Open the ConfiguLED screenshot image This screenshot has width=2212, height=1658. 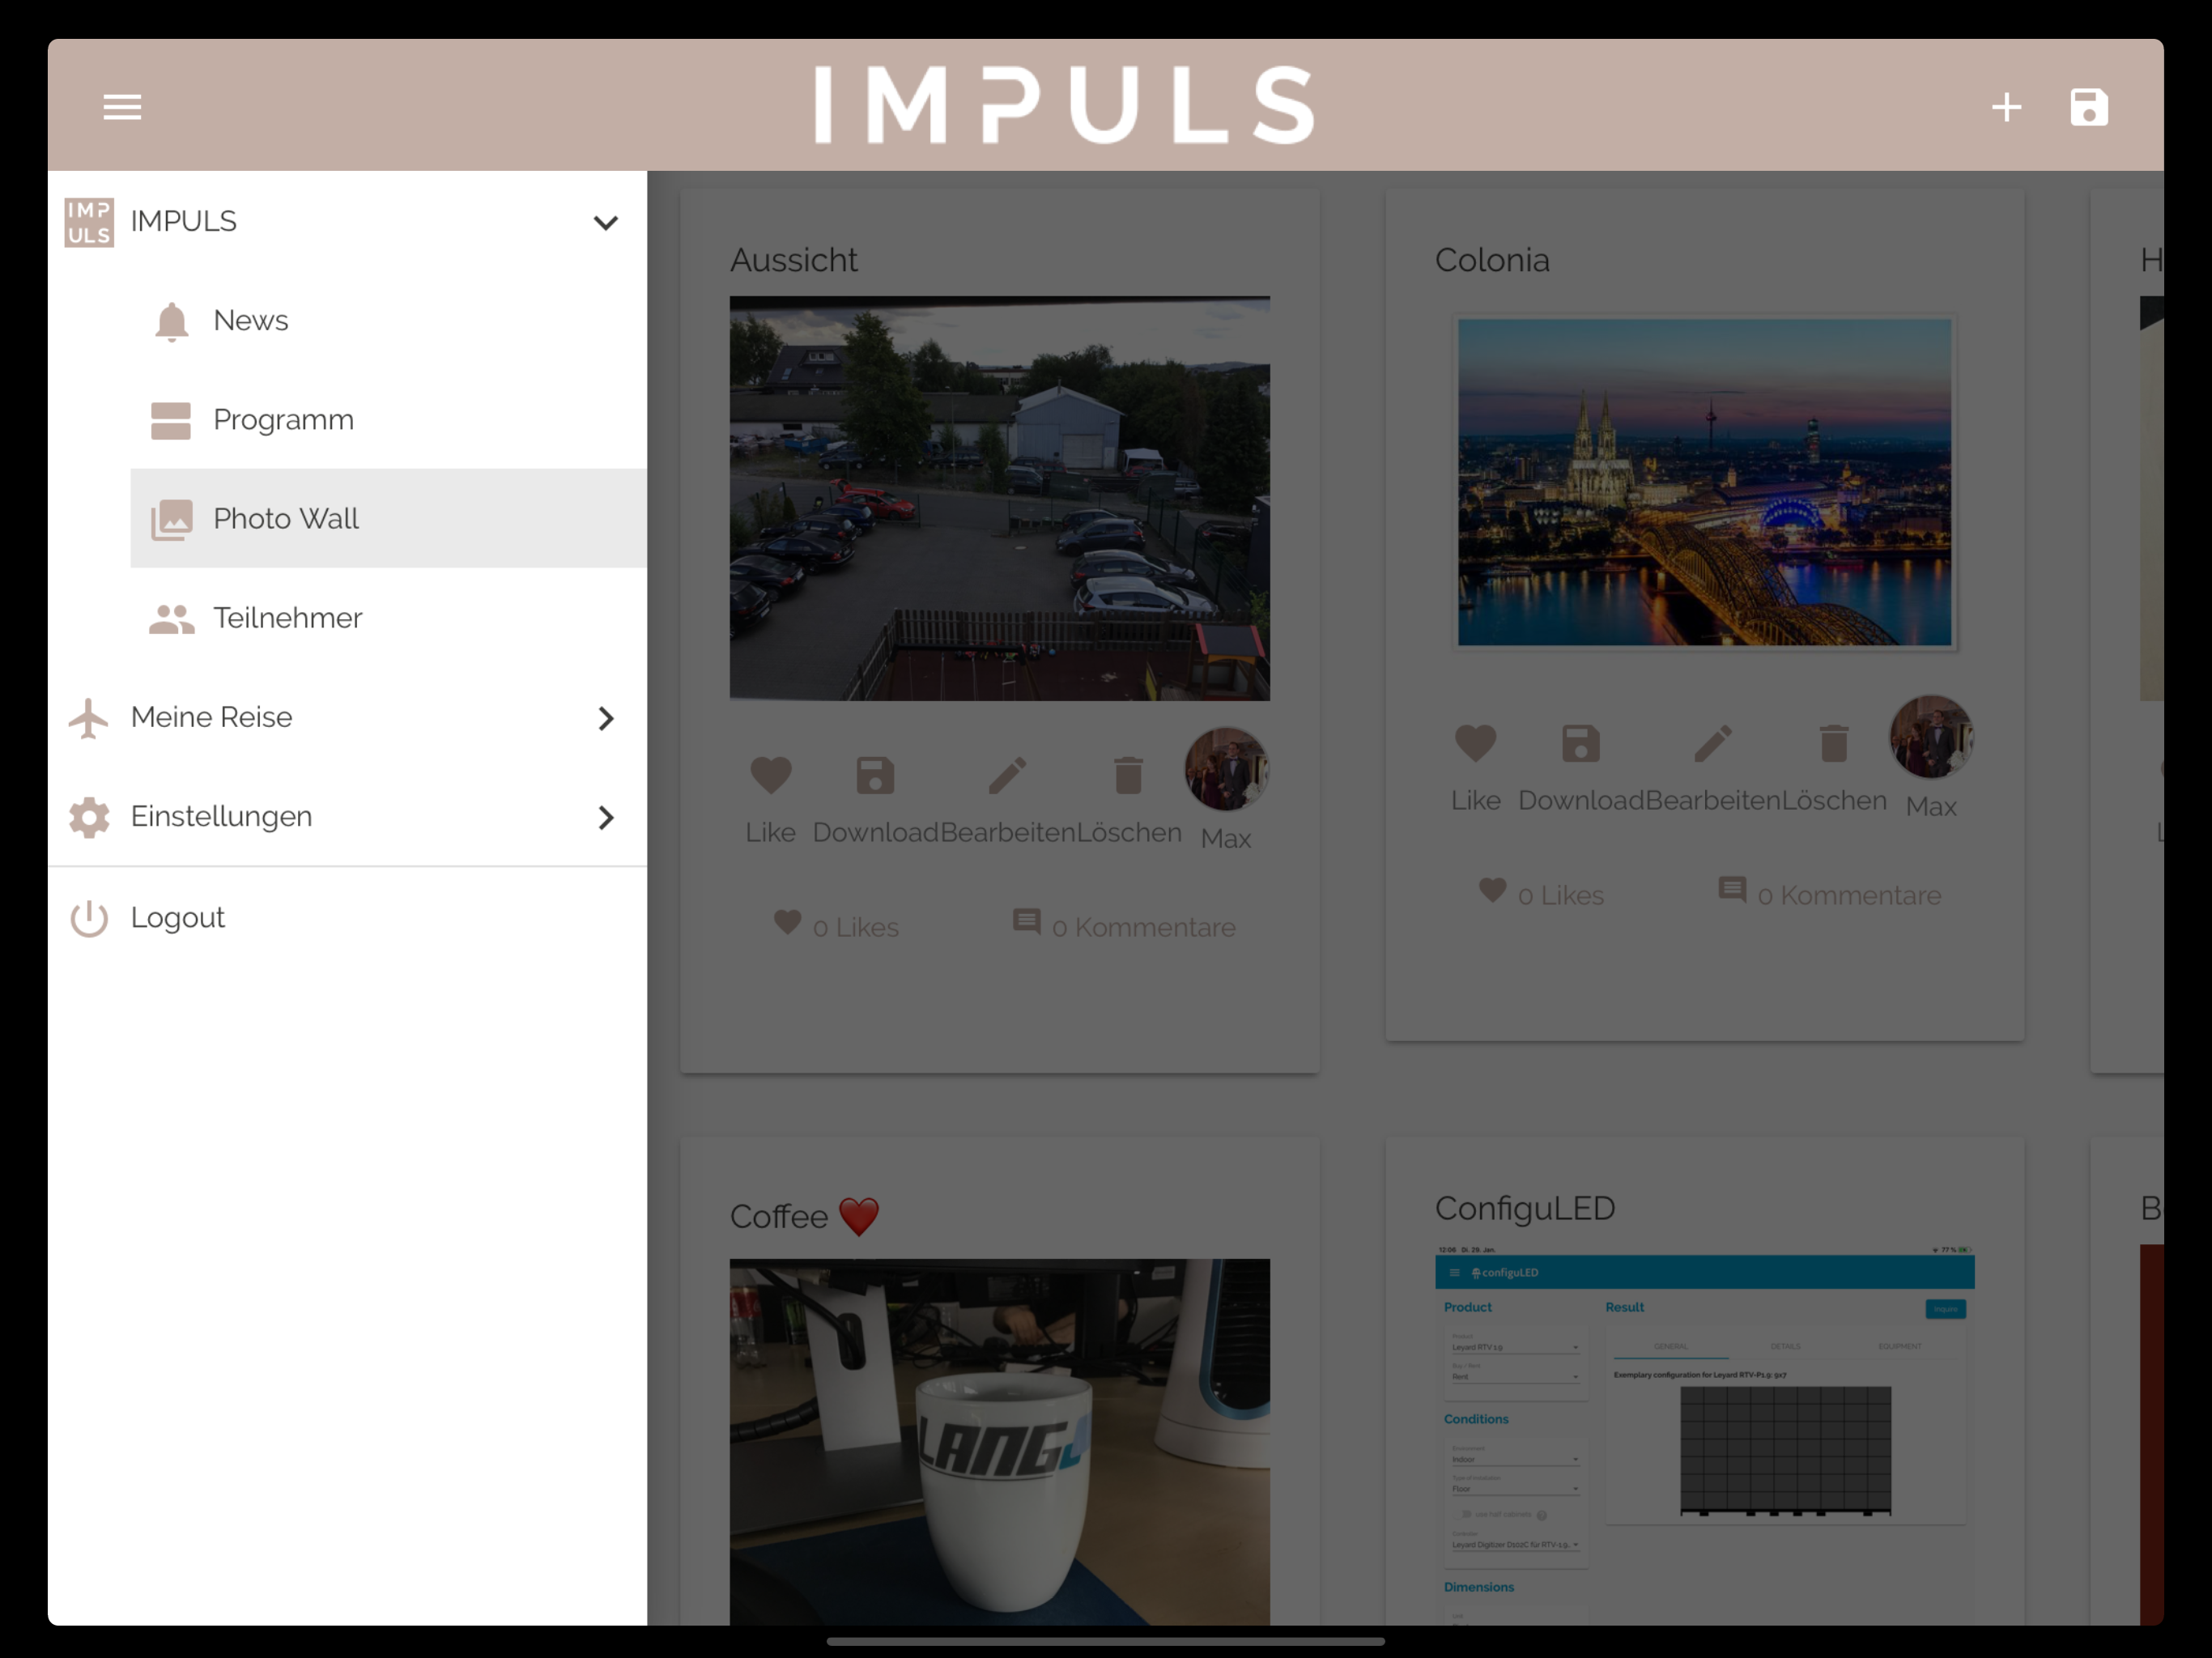pos(1705,1434)
